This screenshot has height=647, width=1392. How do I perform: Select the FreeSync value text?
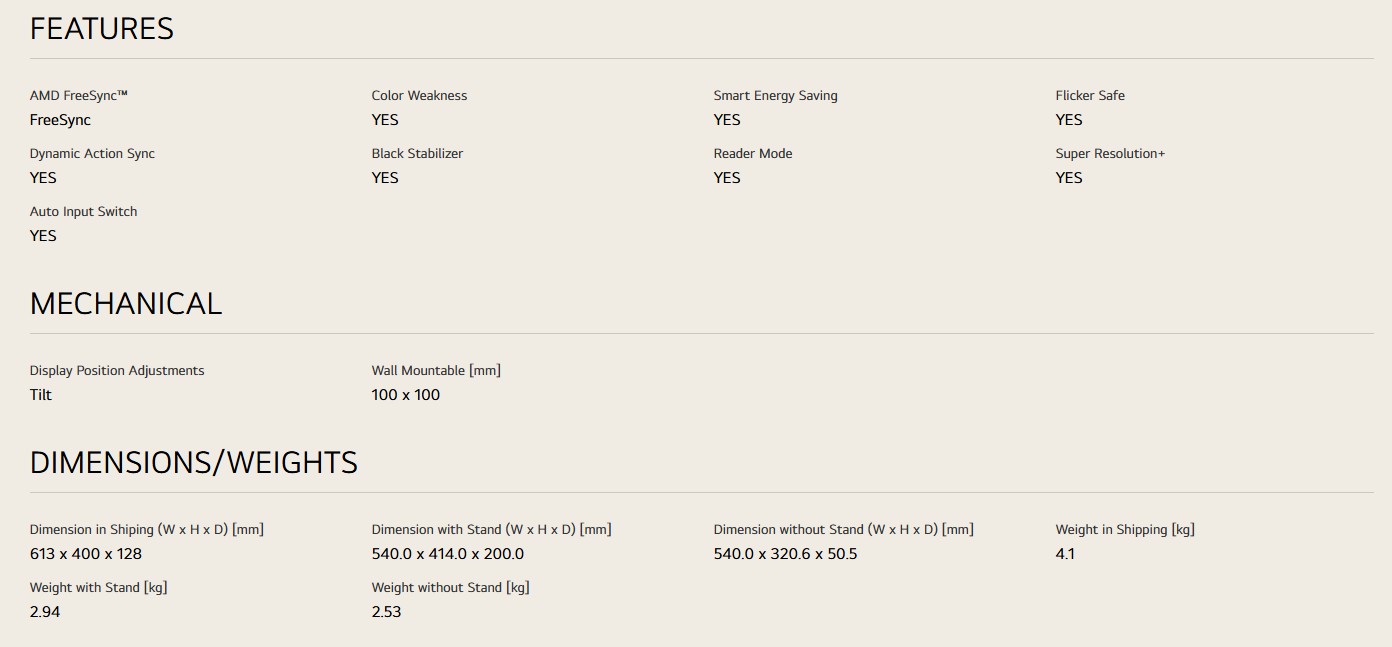(60, 120)
